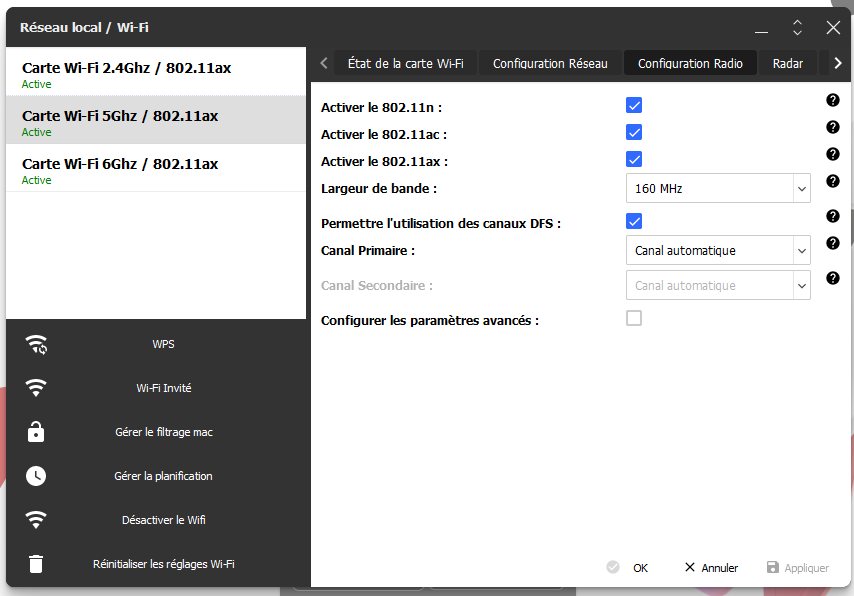Click help icon next to Canal Primaire
Viewport: 854px width, 596px height.
pyautogui.click(x=832, y=243)
